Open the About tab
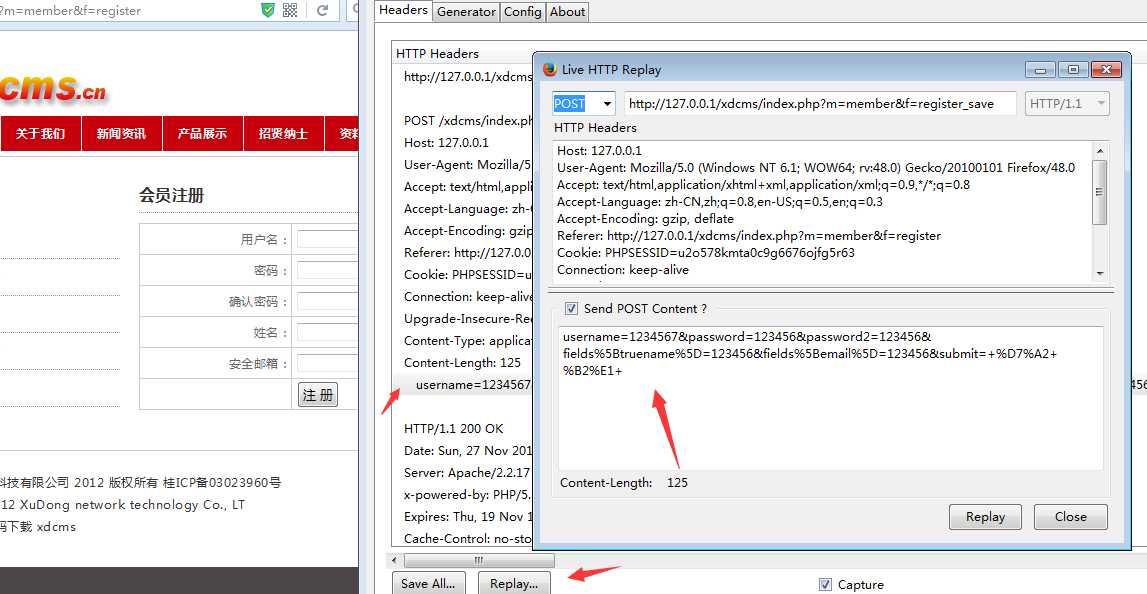This screenshot has width=1147, height=594. click(567, 12)
